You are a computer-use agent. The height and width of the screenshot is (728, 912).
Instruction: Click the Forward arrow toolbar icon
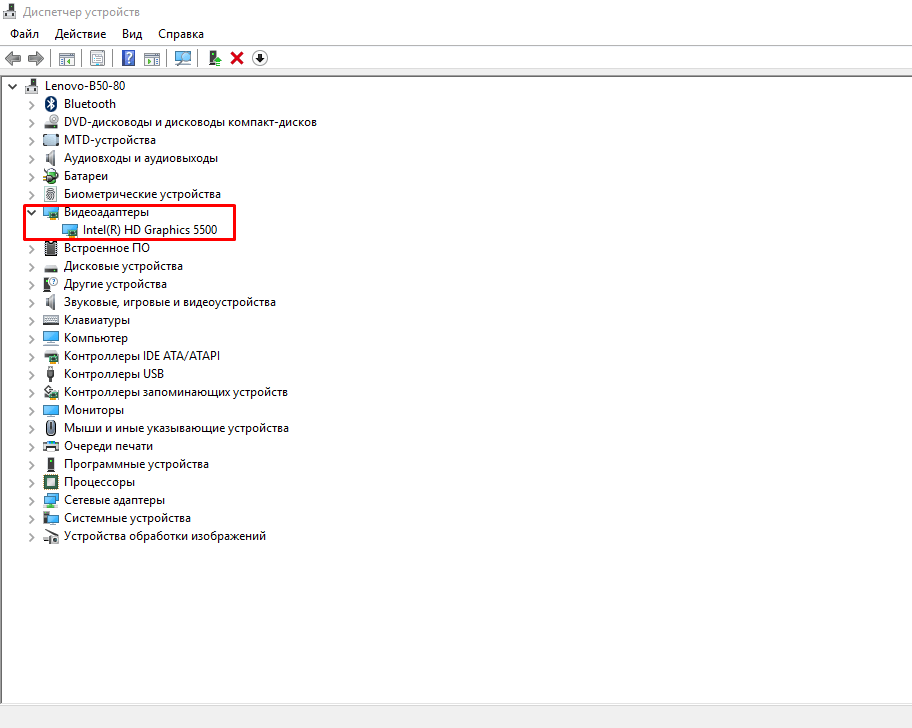click(36, 58)
